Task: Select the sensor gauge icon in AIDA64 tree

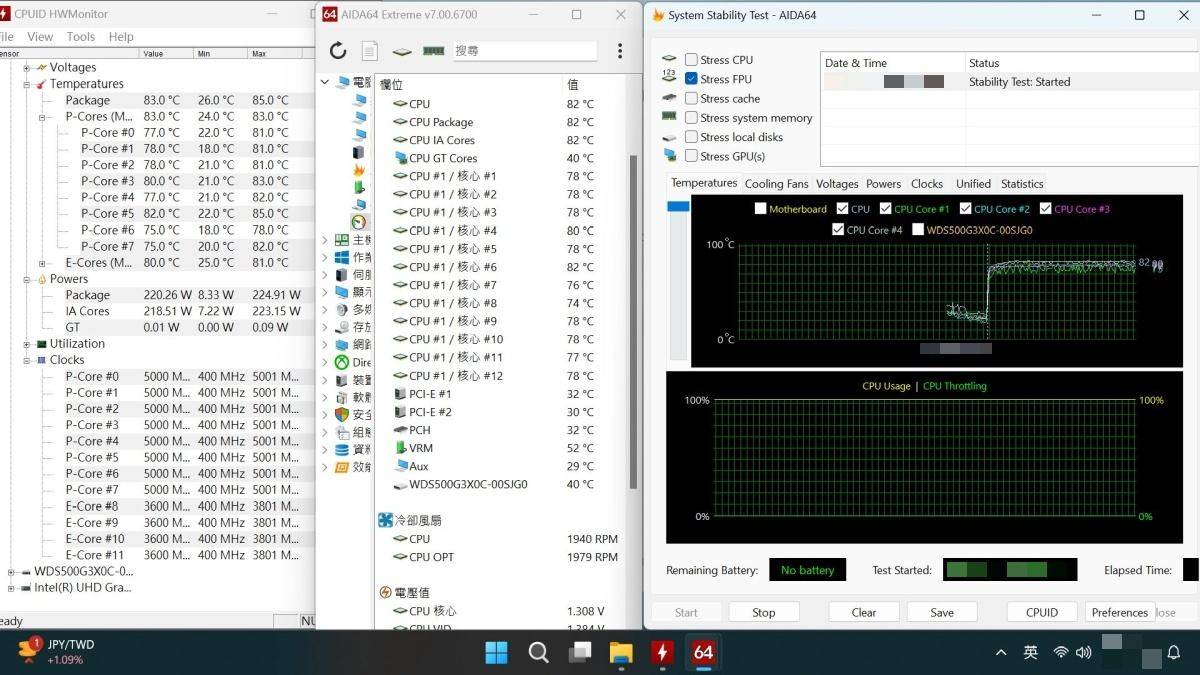Action: (x=359, y=222)
